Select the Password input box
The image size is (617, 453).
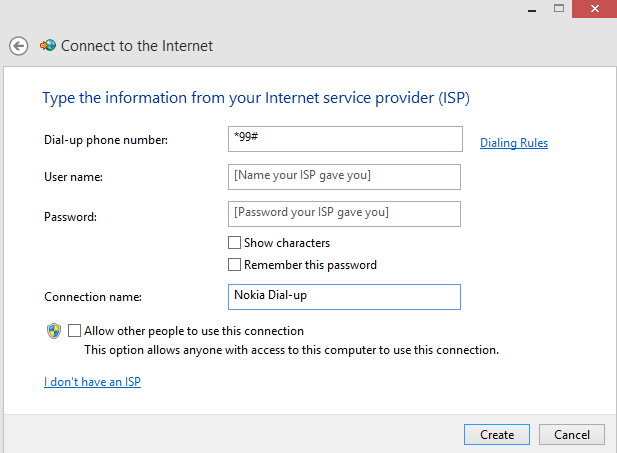[345, 214]
